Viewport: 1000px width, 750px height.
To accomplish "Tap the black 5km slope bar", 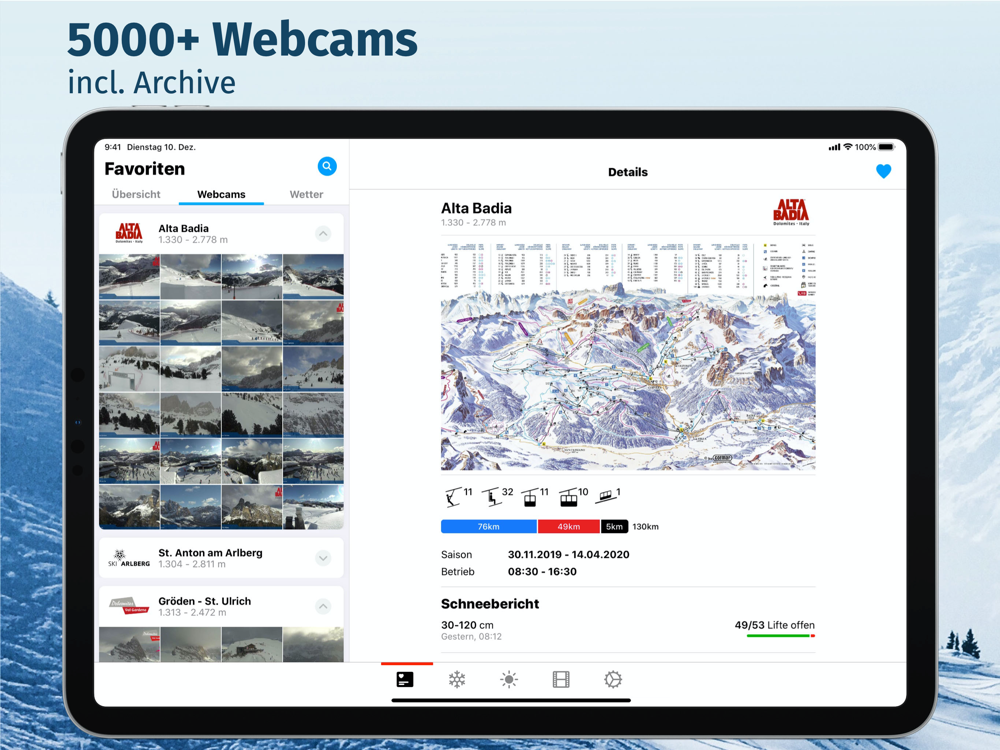I will click(614, 527).
